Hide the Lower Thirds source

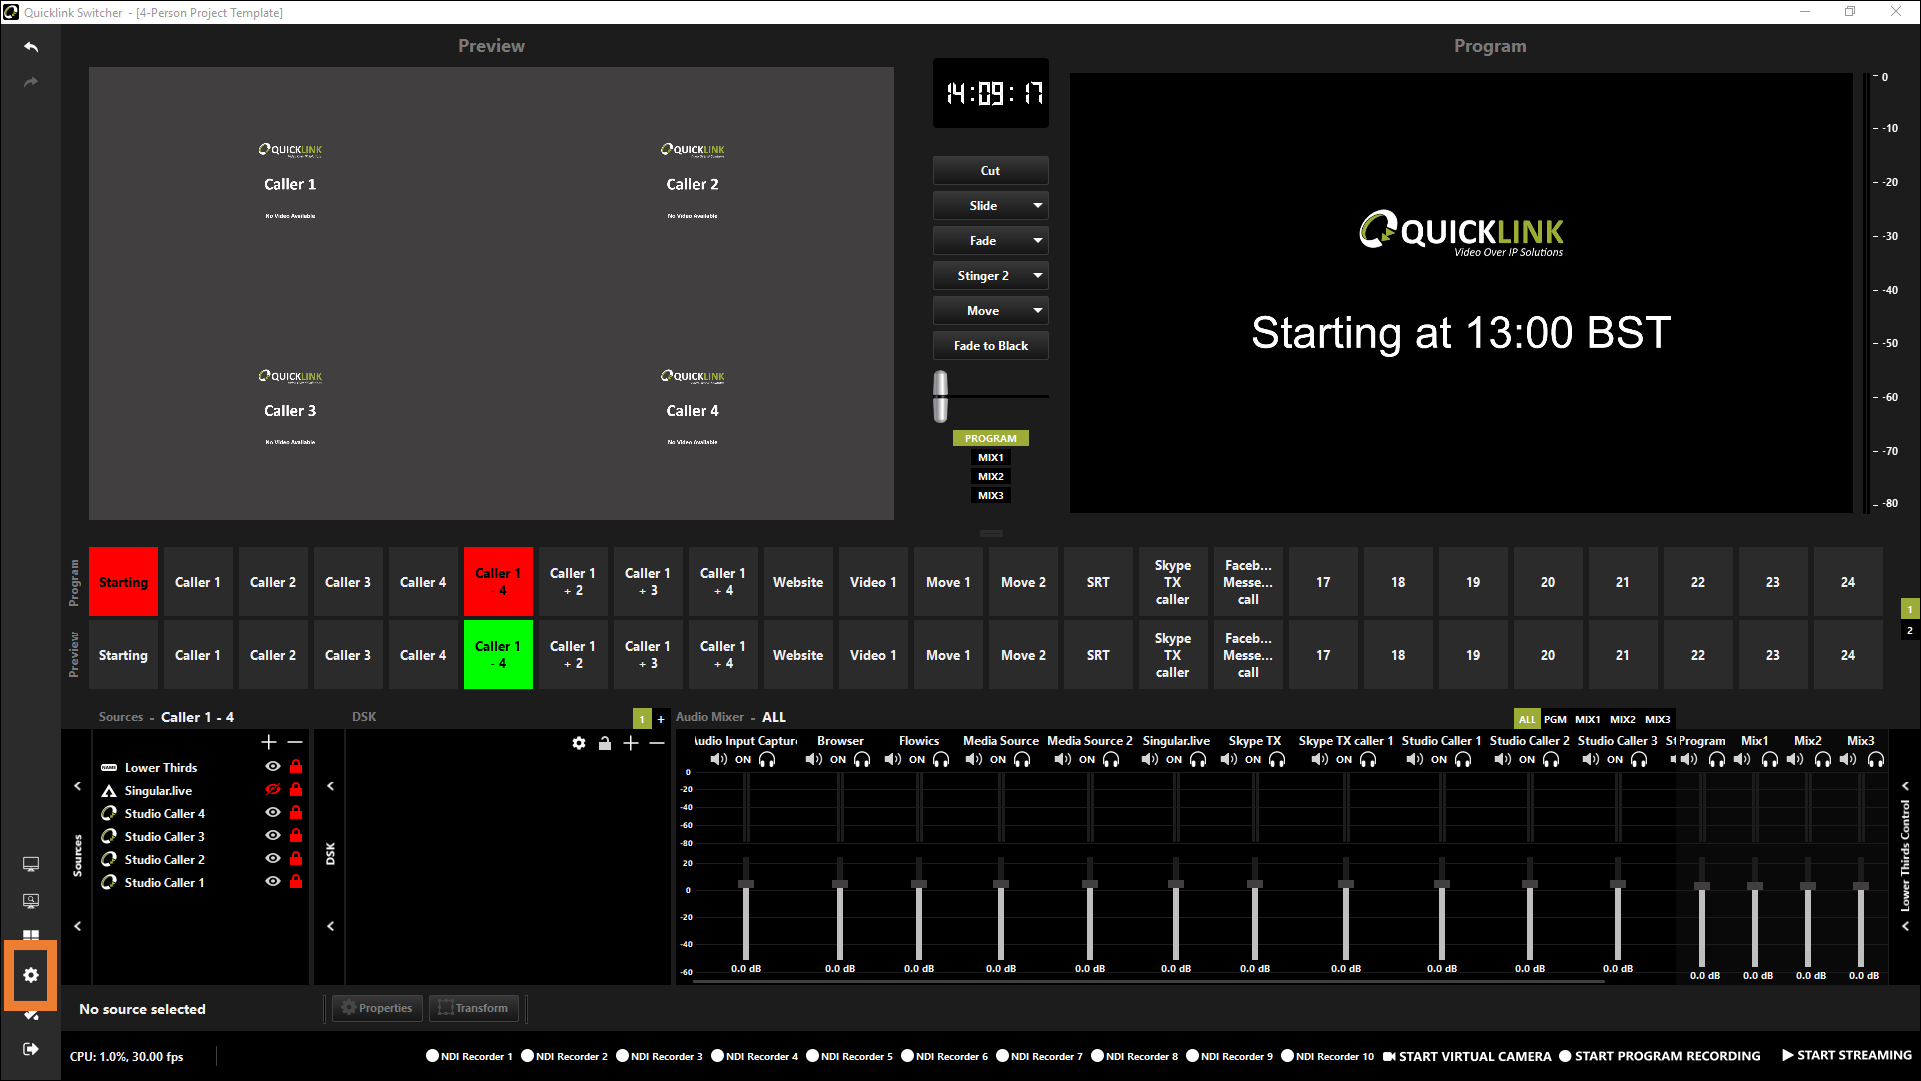click(272, 767)
